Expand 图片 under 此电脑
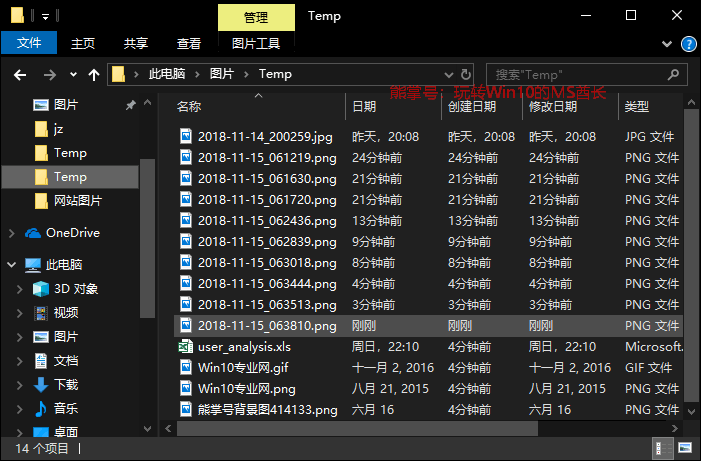701x461 pixels. click(x=20, y=337)
